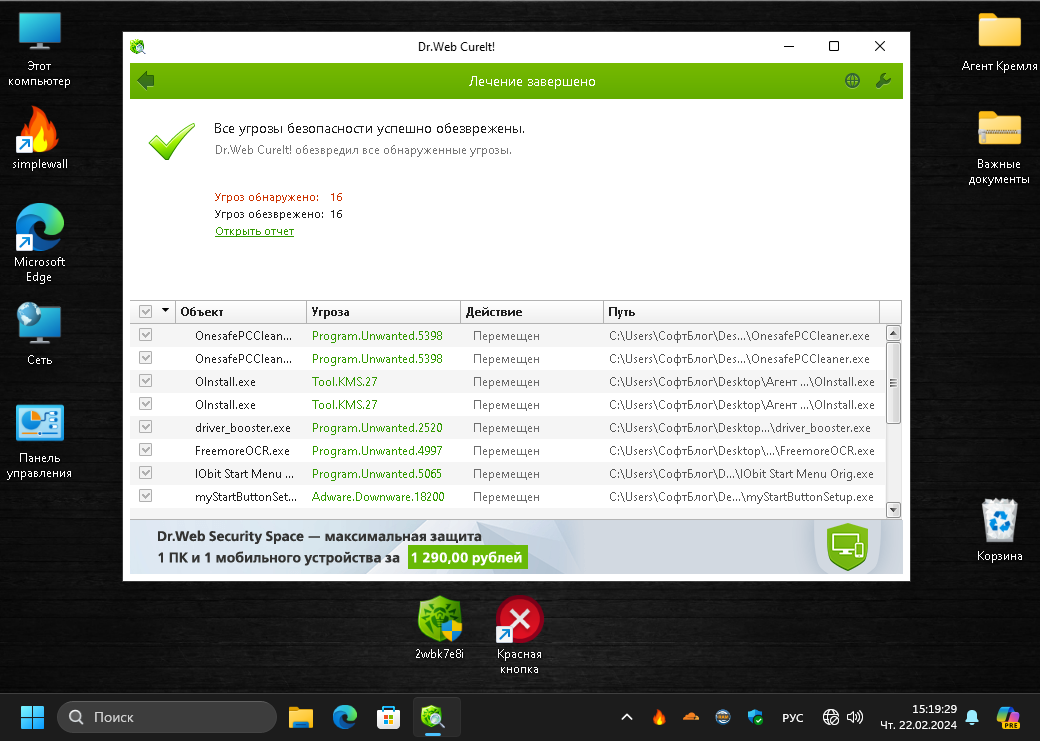This screenshot has width=1040, height=741.
Task: Open File Explorer from the taskbar
Action: point(300,717)
